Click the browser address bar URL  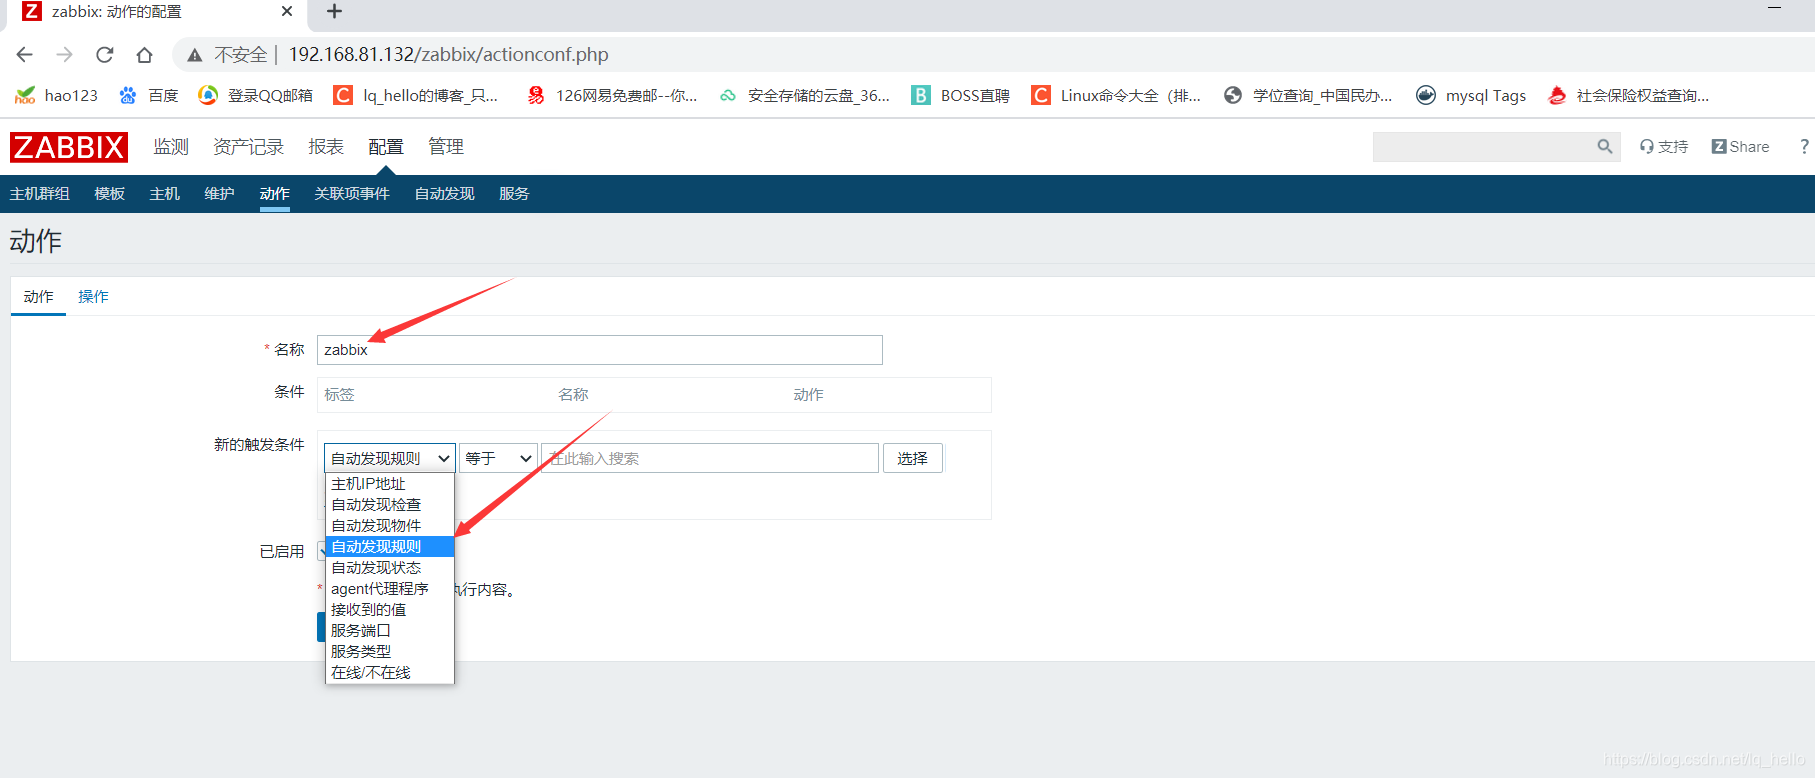tap(448, 55)
